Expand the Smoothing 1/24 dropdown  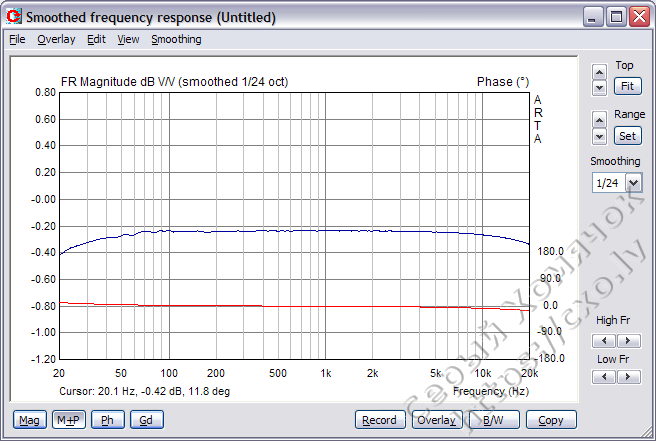(633, 183)
